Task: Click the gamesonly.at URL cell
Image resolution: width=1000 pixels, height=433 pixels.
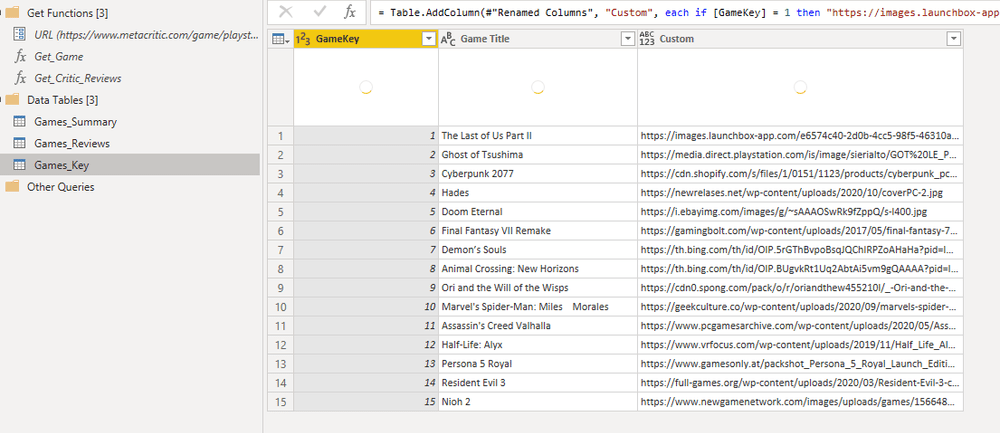Action: tap(800, 363)
